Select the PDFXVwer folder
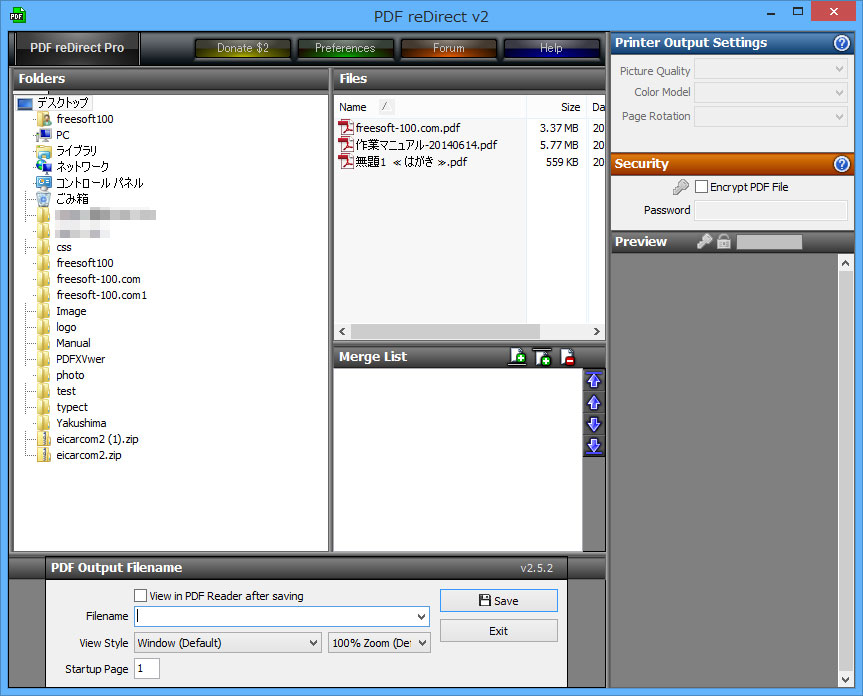Viewport: 863px width, 696px height. (80, 359)
